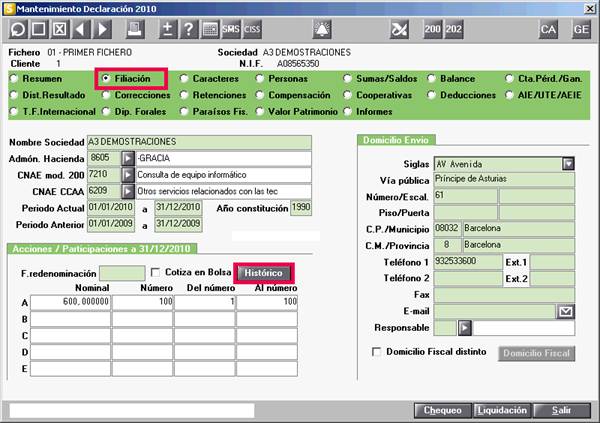Viewport: 600px width, 423px height.
Task: Open the plus/minus calculator icon
Action: [168, 29]
